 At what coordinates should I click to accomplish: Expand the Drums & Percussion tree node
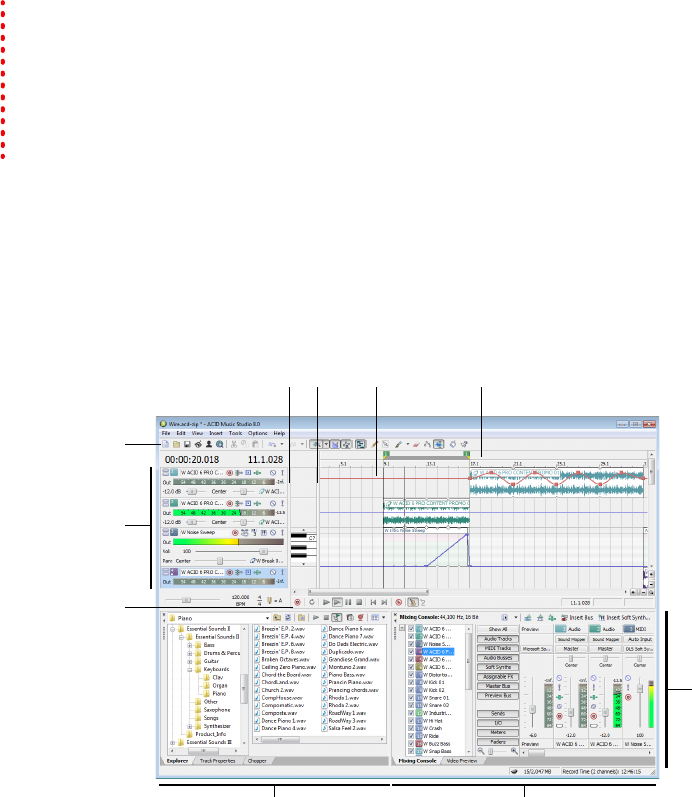pyautogui.click(x=190, y=653)
